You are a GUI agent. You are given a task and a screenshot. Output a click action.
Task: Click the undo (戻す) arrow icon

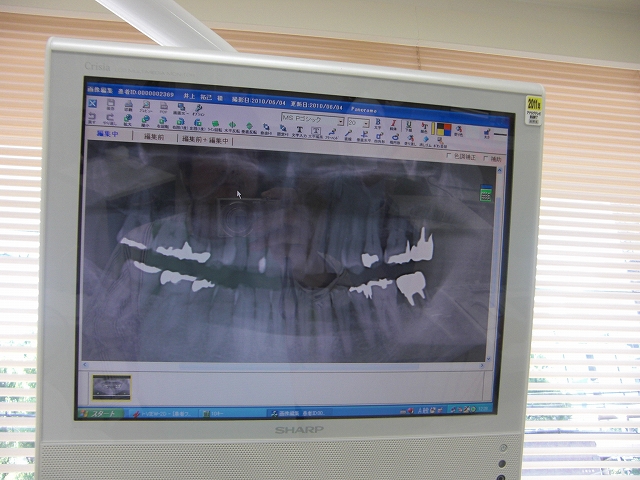coord(92,116)
